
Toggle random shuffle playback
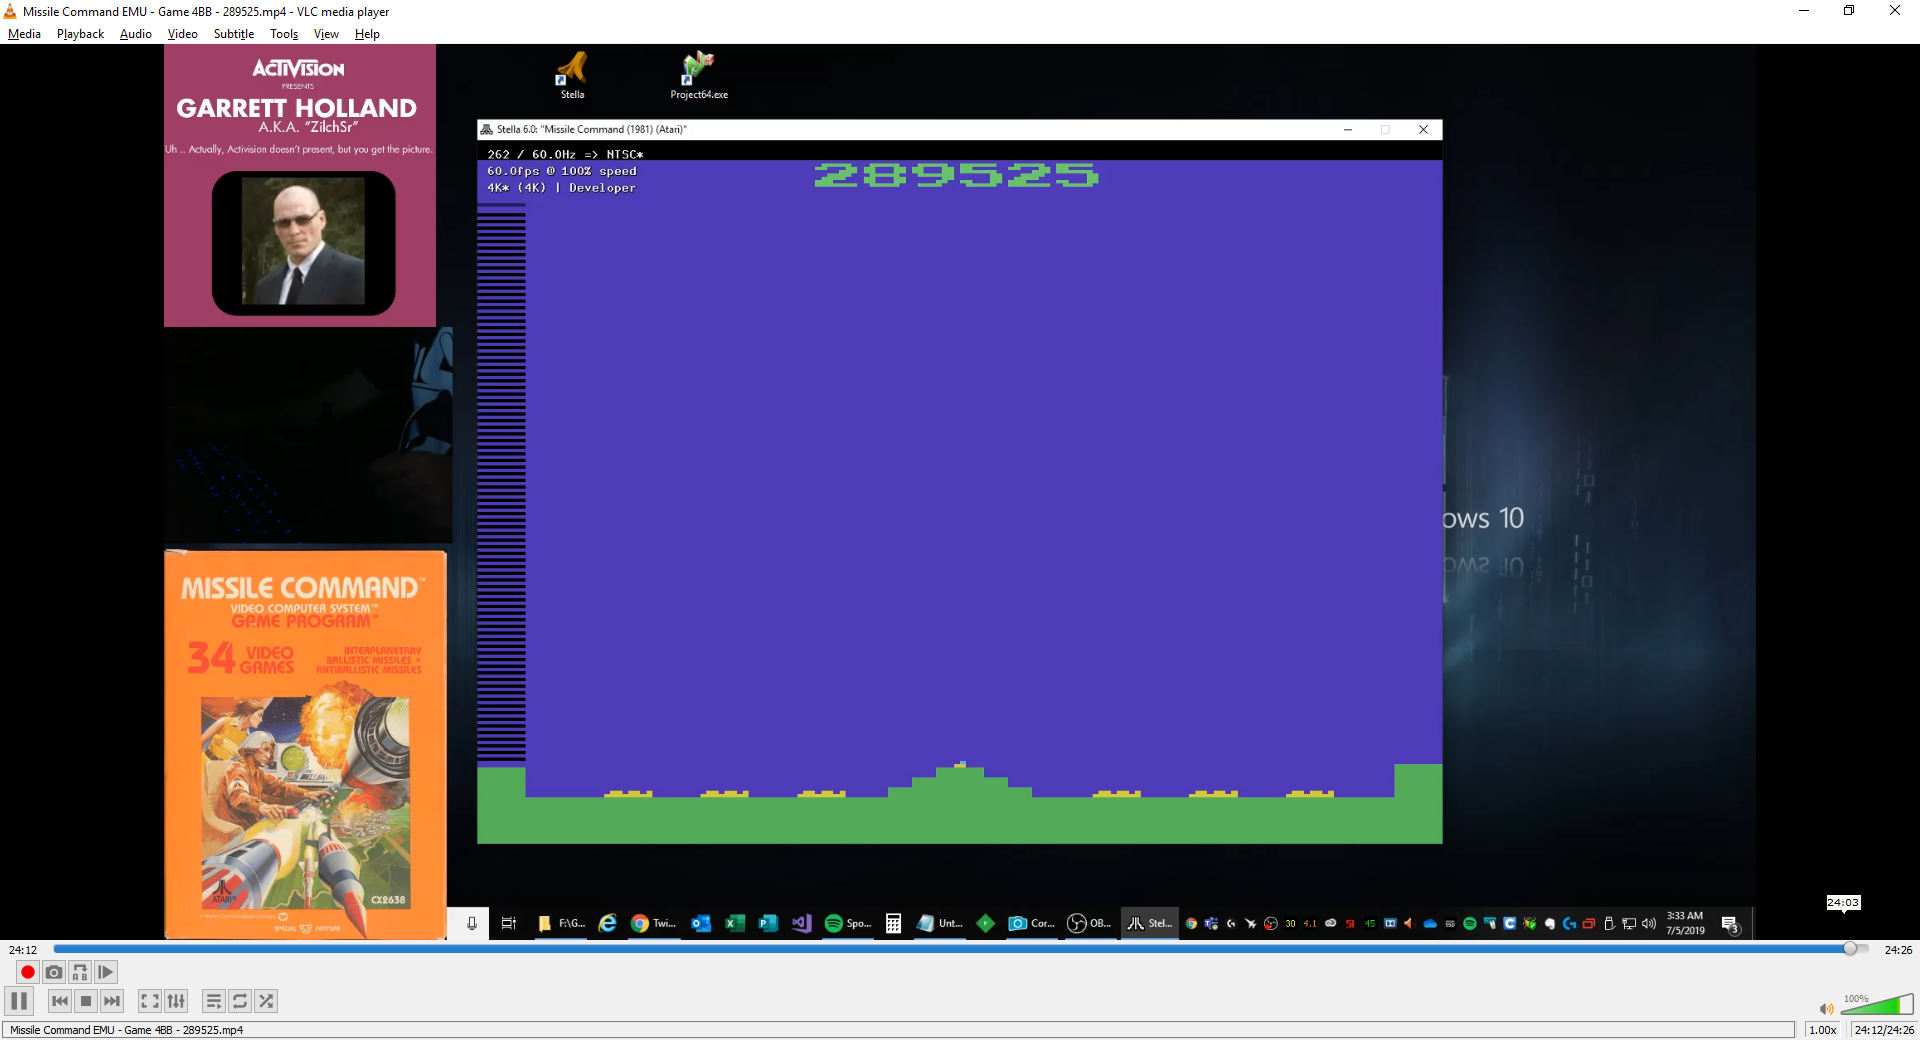tap(266, 1001)
